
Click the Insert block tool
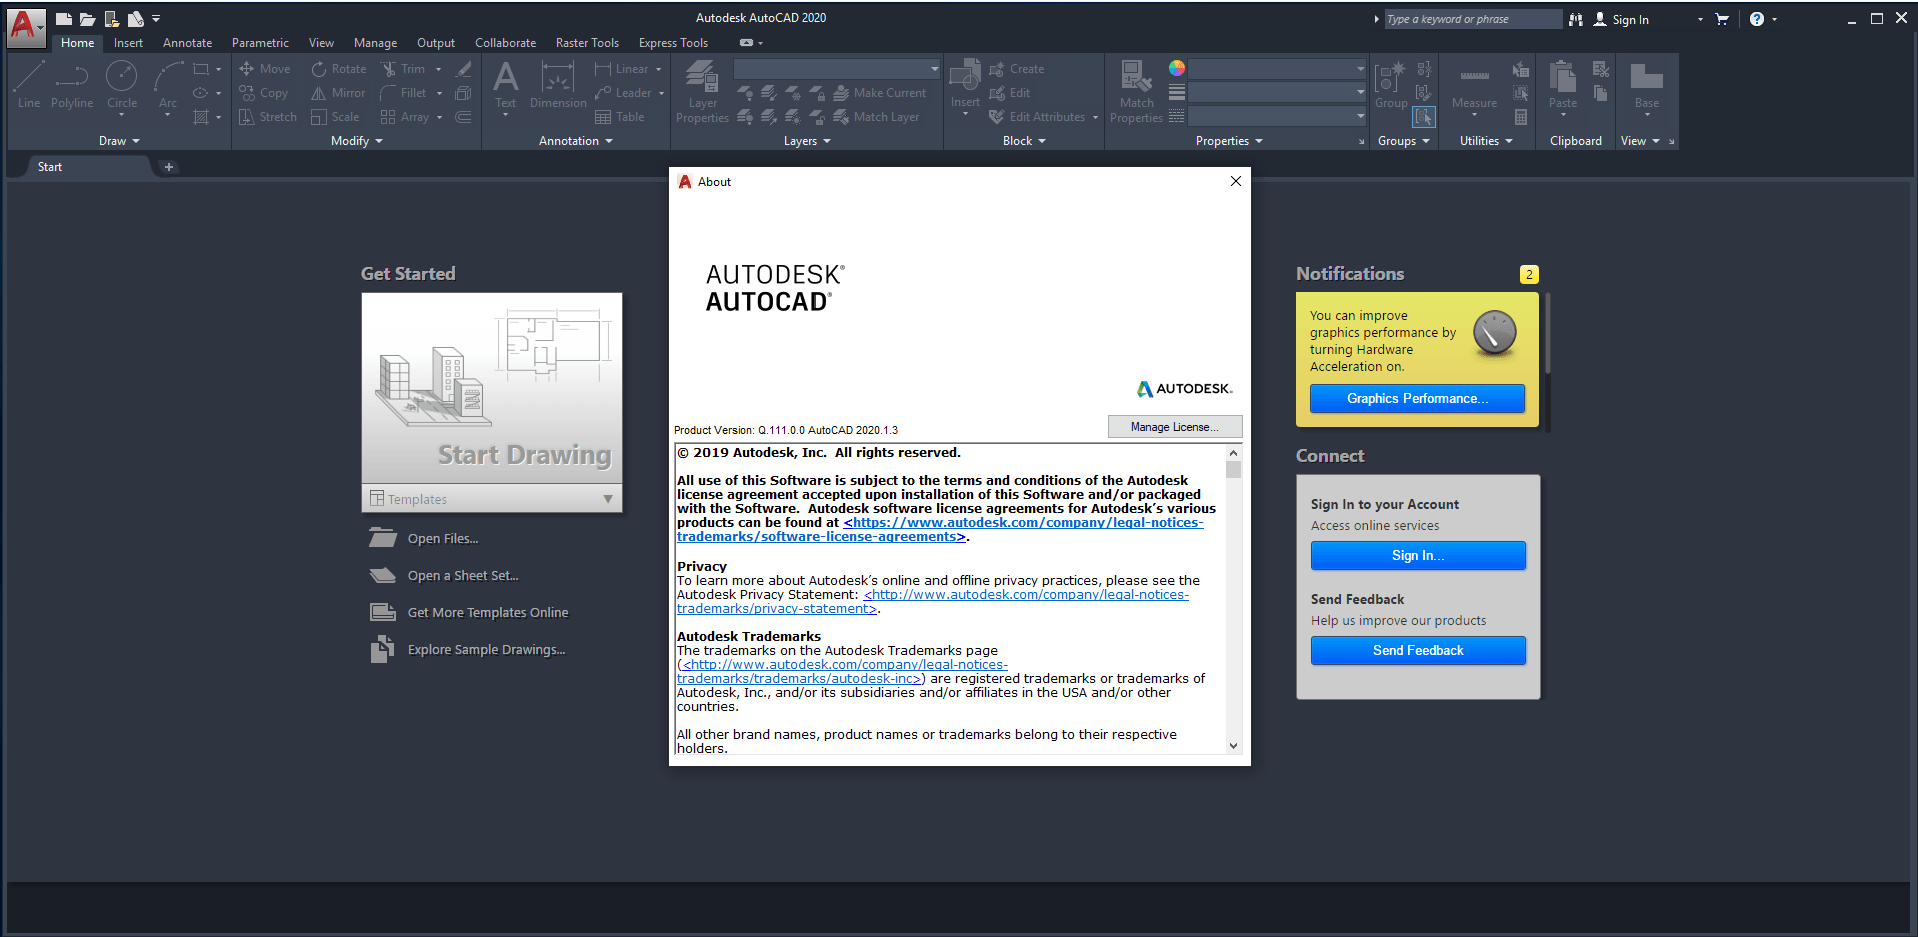[x=965, y=84]
